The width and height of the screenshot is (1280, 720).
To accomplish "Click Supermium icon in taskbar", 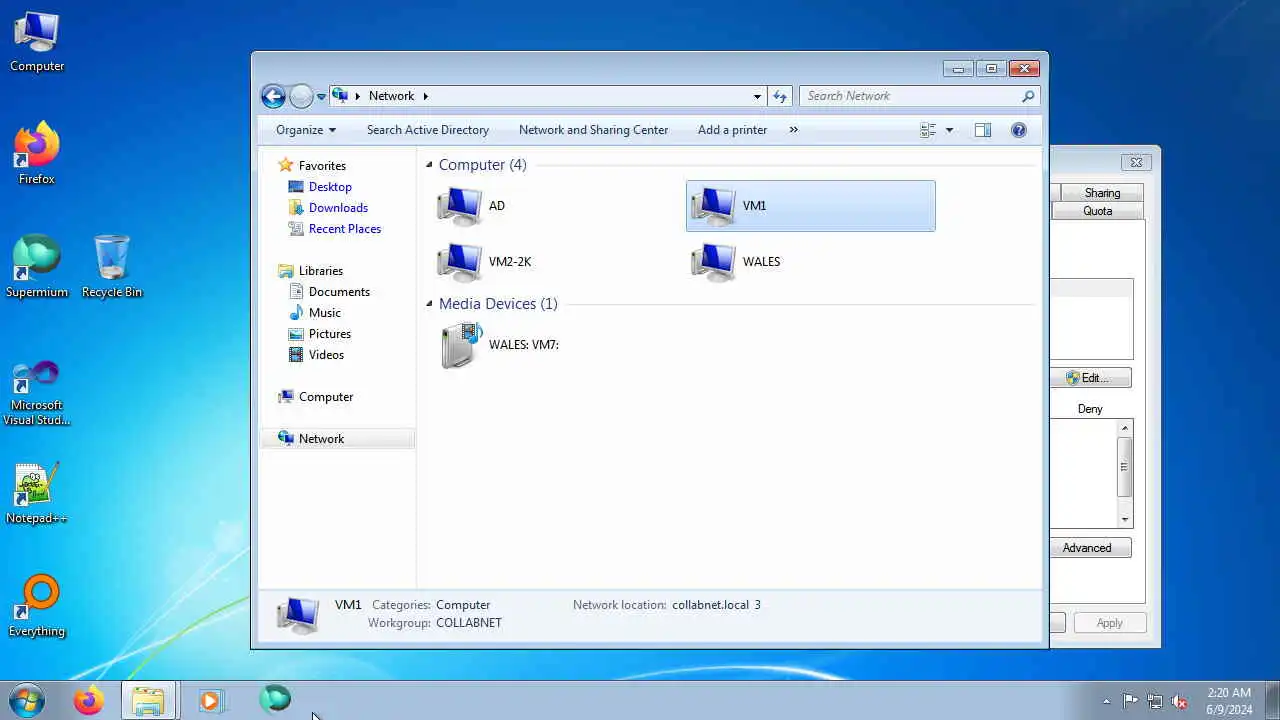I will (x=275, y=699).
